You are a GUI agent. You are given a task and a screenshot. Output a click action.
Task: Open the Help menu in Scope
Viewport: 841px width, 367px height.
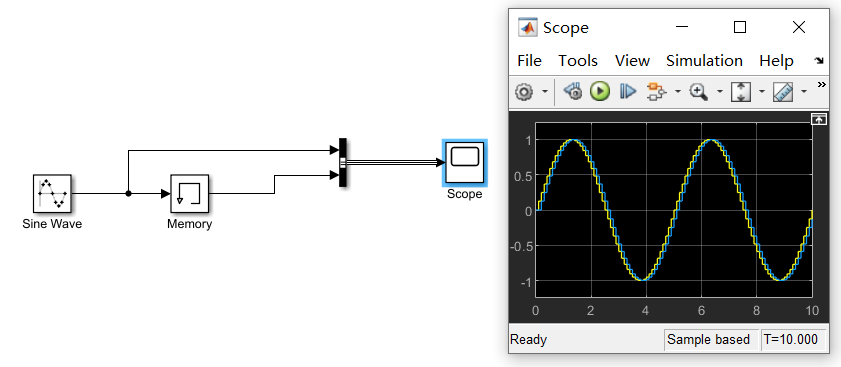click(776, 61)
